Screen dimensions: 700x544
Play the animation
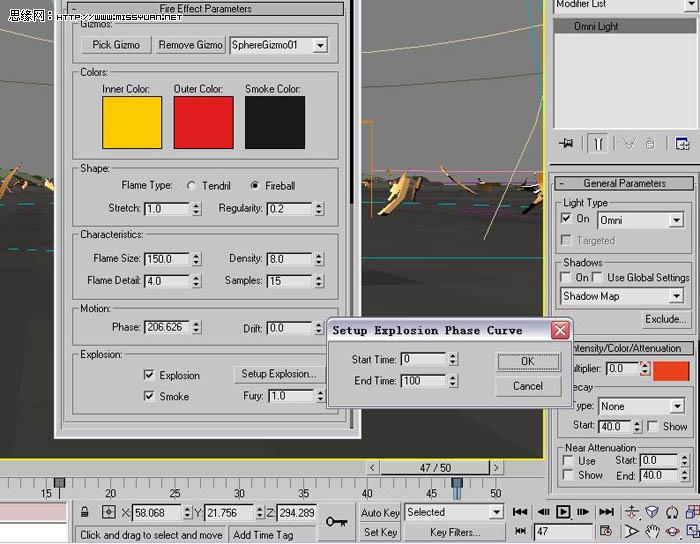tap(563, 511)
